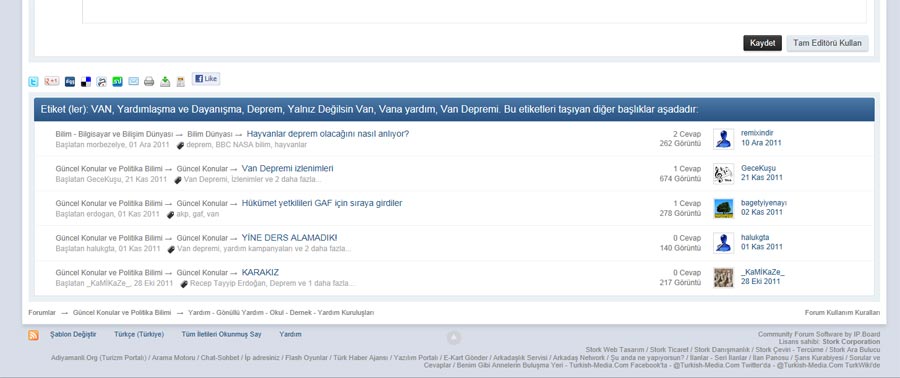View halukgta's profile in last-poster column
Screen dimensions: 900x378
755,237
